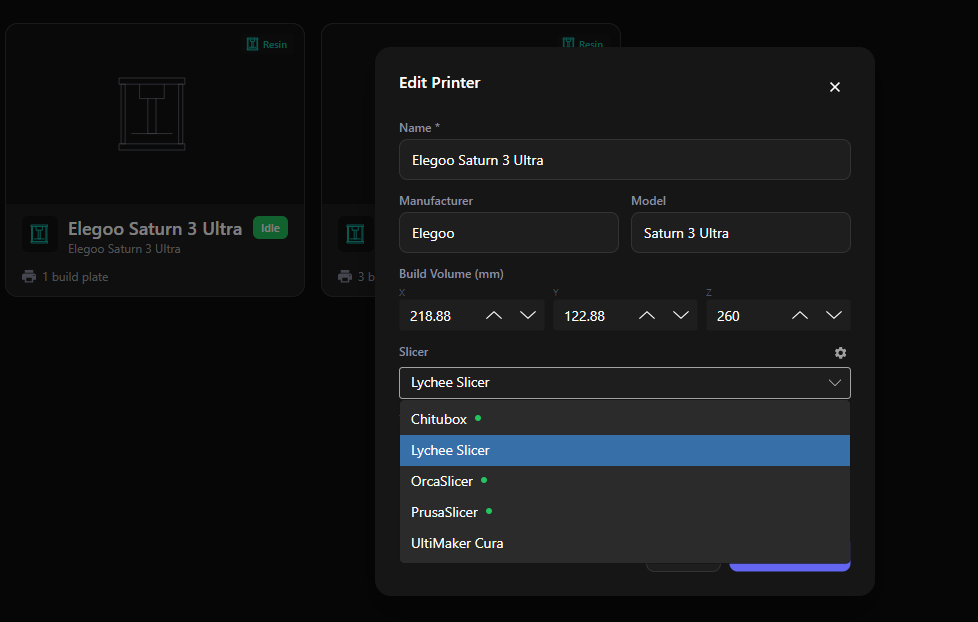Decrease the X build volume value
978x622 pixels.
(x=528, y=316)
